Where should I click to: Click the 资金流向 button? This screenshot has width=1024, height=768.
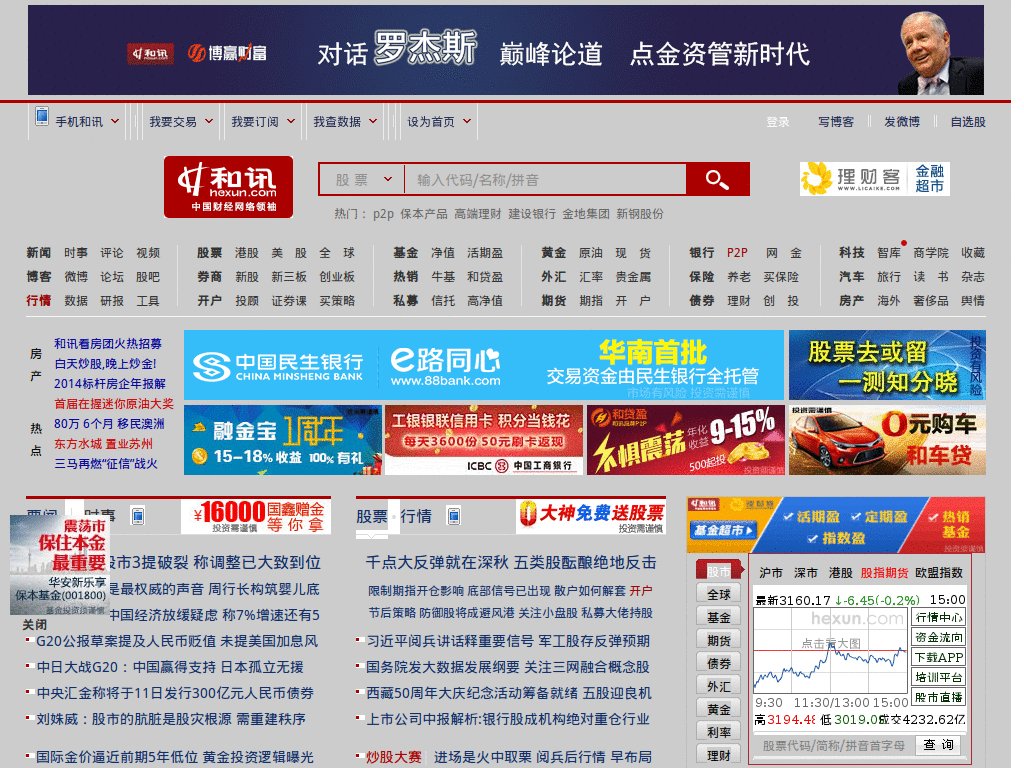[x=938, y=637]
